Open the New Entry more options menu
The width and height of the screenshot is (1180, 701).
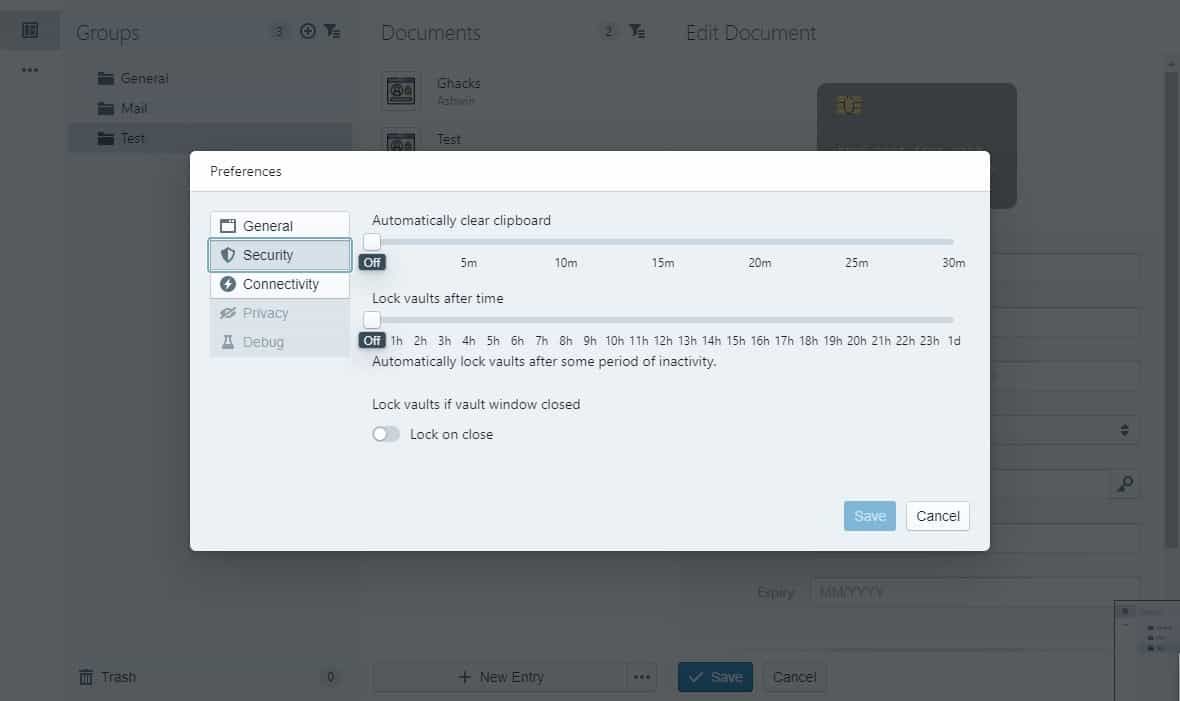642,677
